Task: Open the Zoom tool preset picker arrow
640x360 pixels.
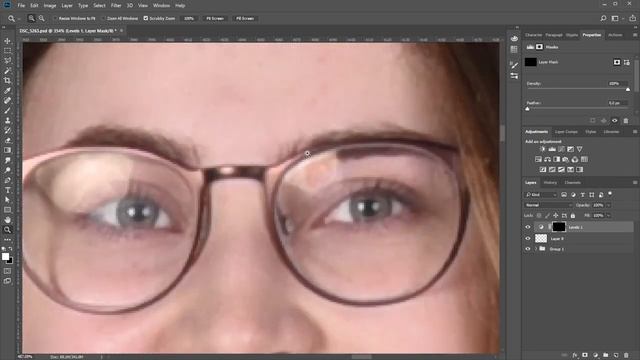Action: pyautogui.click(x=19, y=19)
